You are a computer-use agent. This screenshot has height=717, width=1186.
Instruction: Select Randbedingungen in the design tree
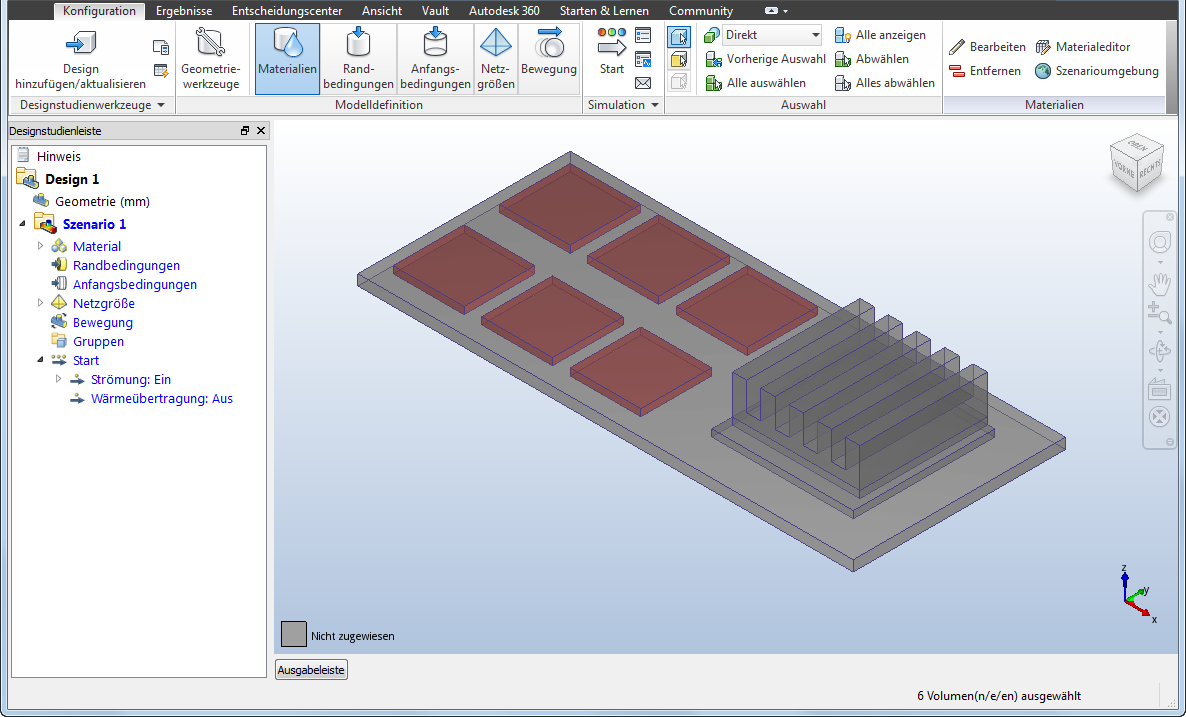(126, 265)
